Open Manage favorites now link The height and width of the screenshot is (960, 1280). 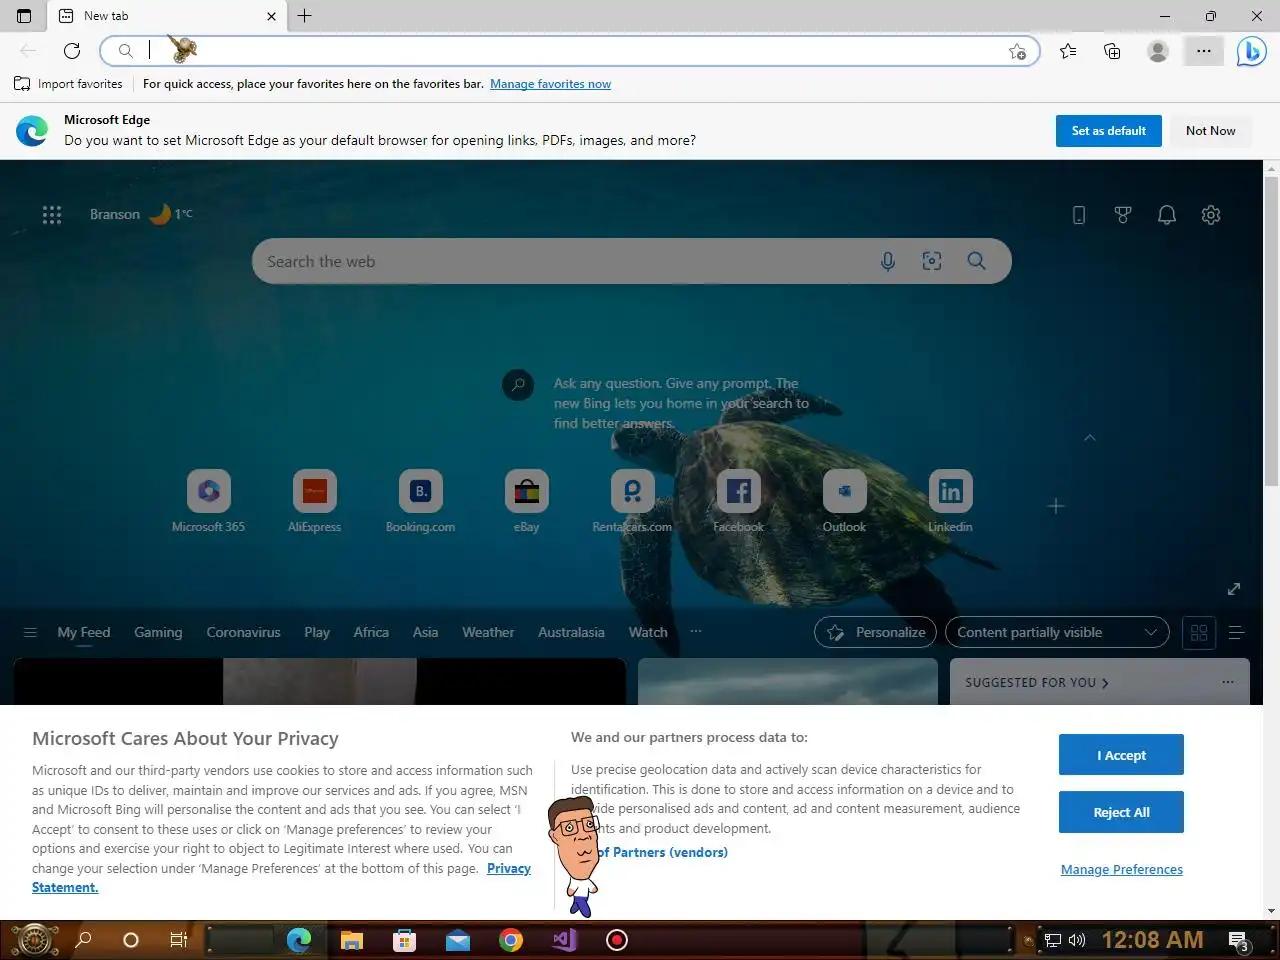(550, 84)
